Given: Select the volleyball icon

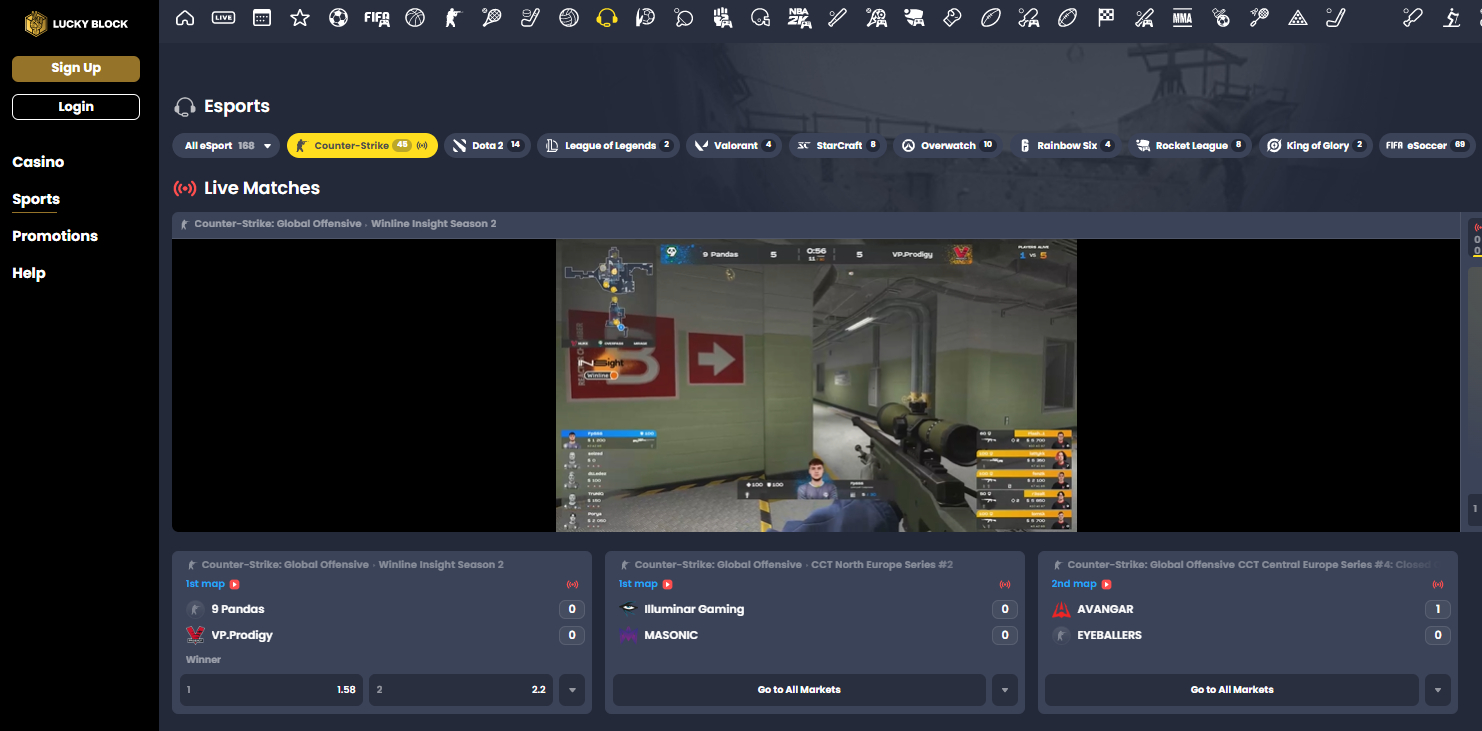Looking at the screenshot, I should point(569,17).
